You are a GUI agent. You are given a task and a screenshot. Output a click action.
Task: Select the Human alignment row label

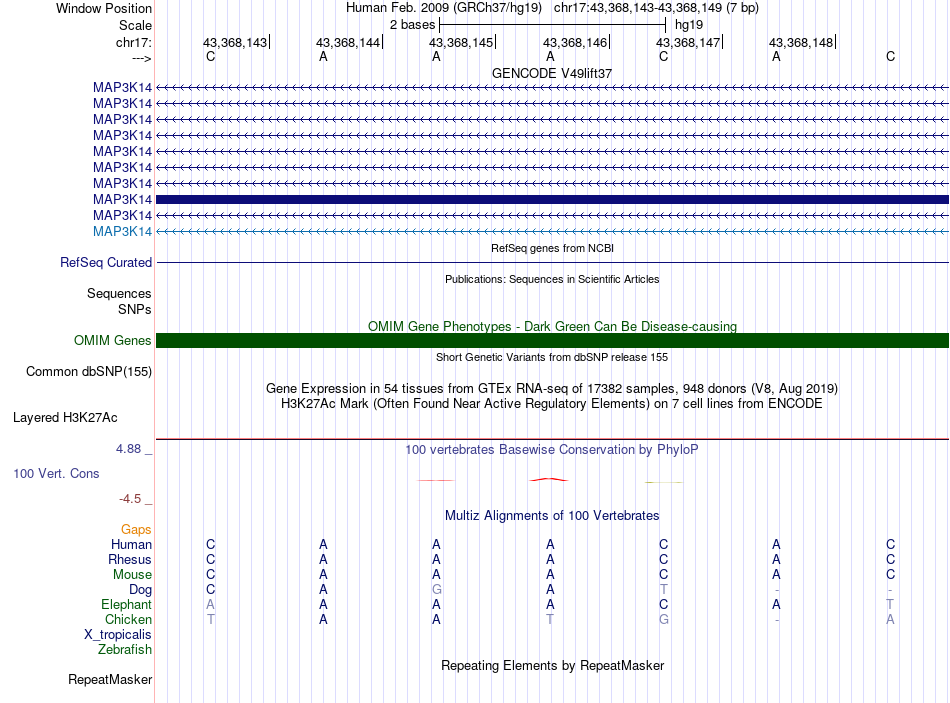click(131, 544)
